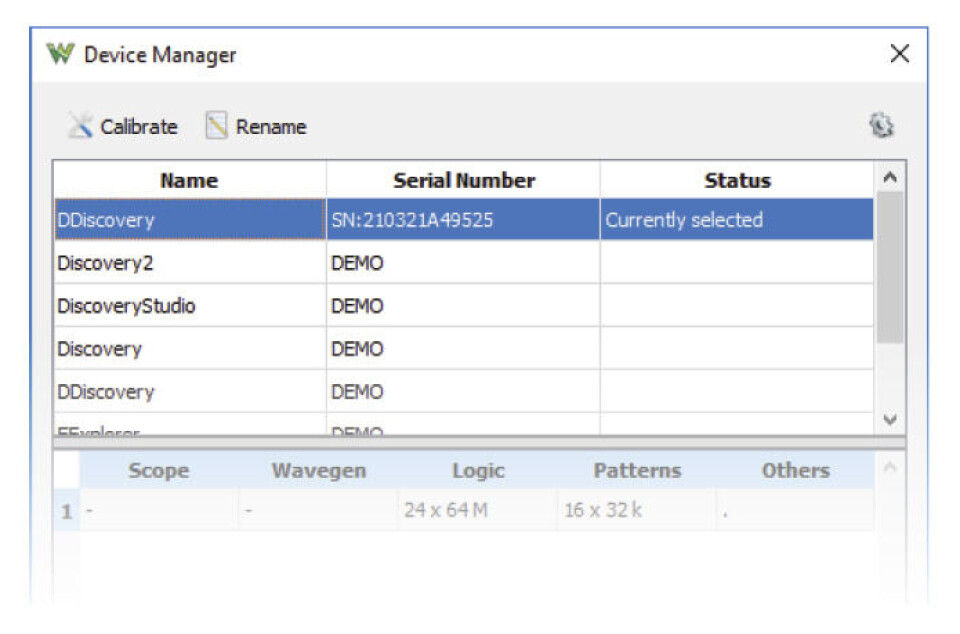960x634 pixels.
Task: Select the DDiscovery row with serial number
Action: [x=464, y=219]
